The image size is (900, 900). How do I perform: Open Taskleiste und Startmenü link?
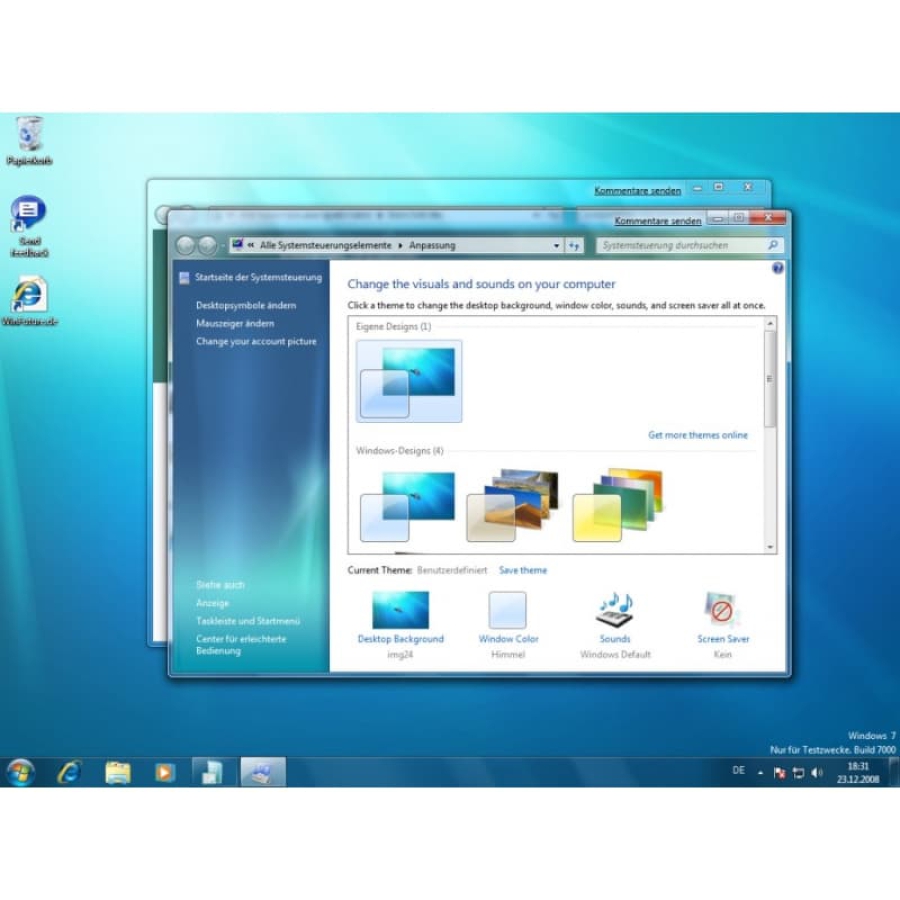click(x=247, y=621)
